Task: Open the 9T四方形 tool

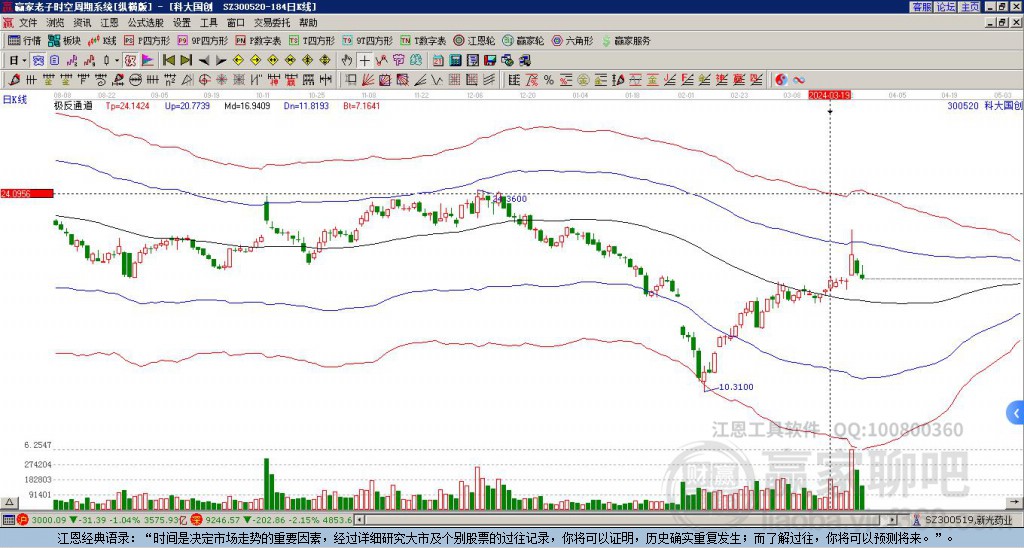Action: pos(368,40)
